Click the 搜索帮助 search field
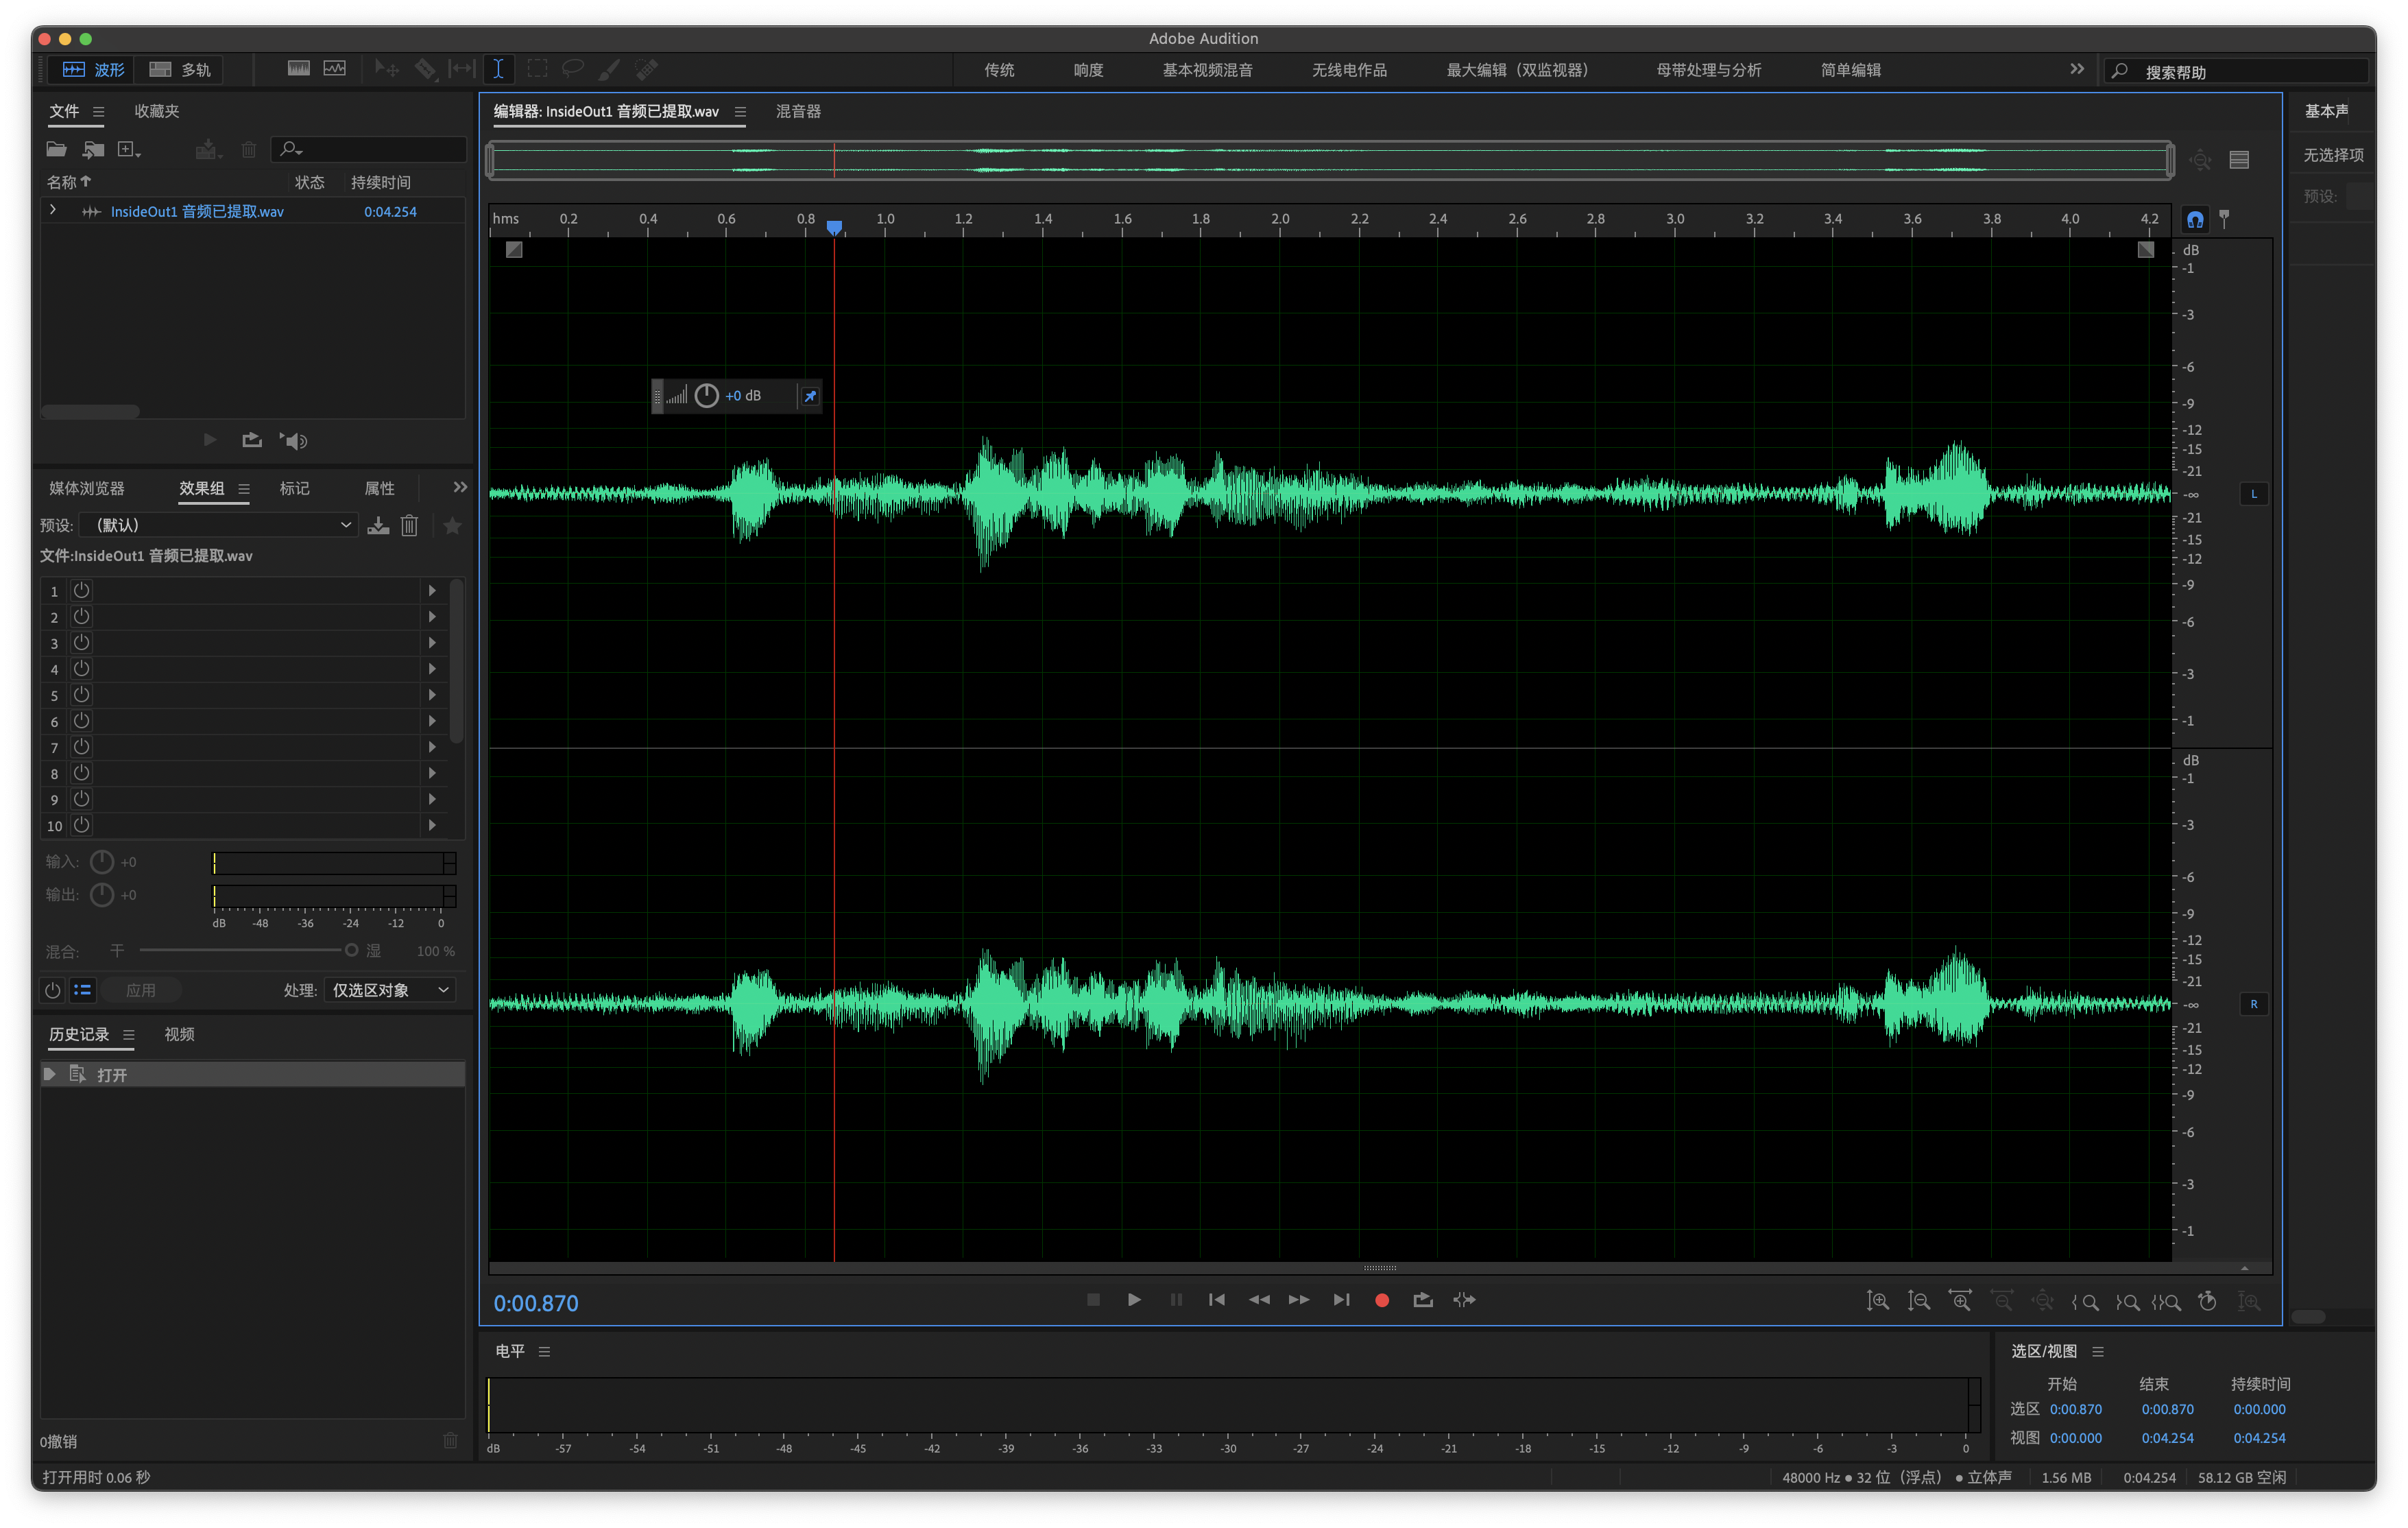 (2237, 71)
